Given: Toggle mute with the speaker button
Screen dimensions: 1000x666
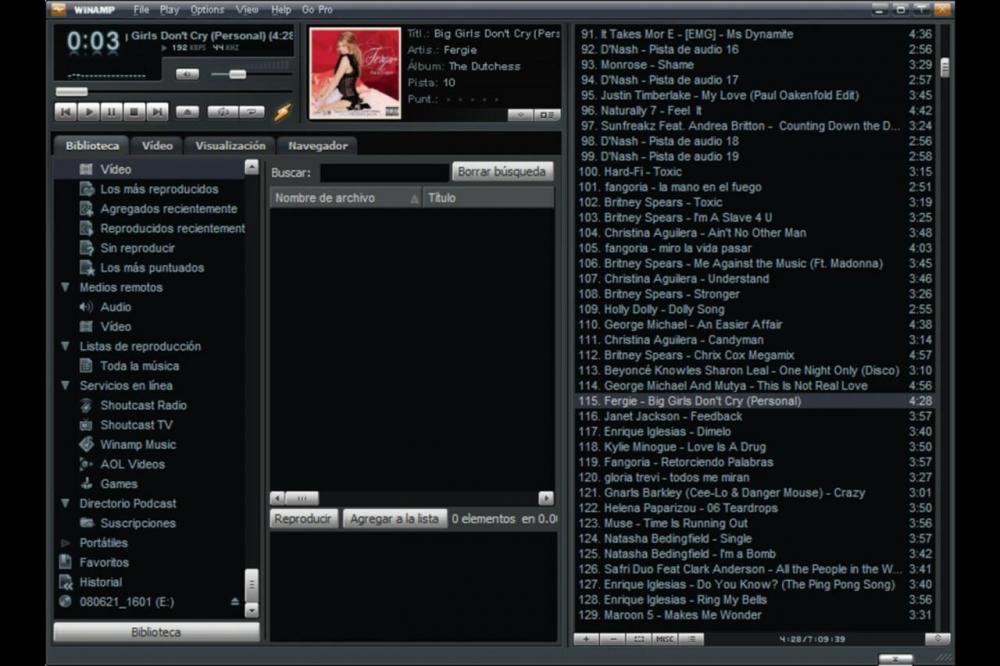Looking at the screenshot, I should click(187, 74).
